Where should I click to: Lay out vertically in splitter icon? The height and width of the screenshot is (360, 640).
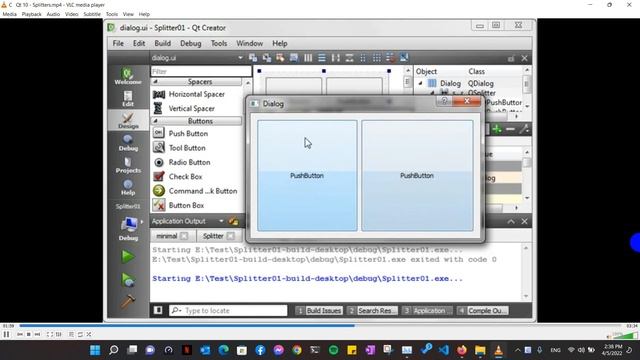(x=349, y=58)
